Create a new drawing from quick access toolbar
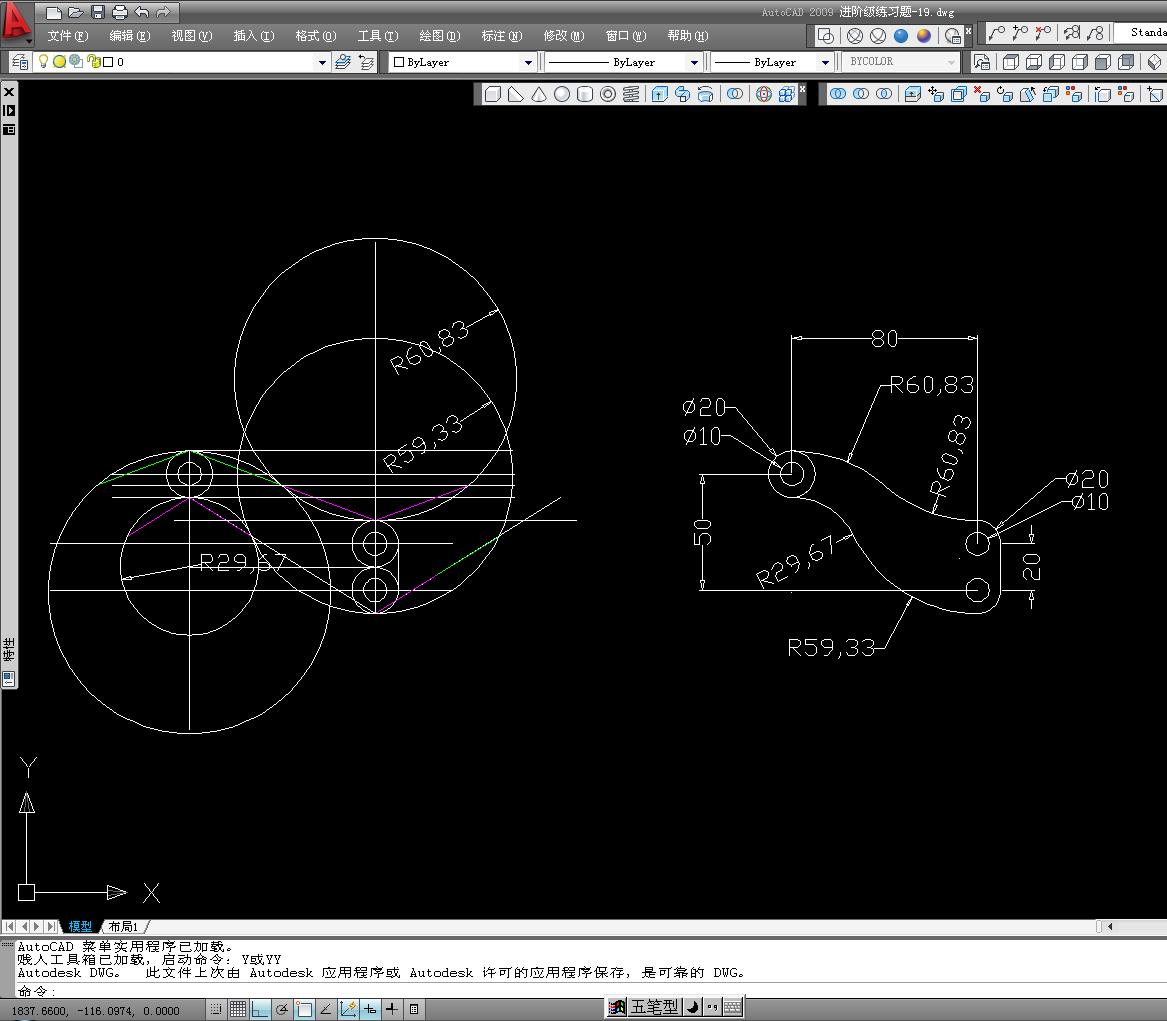 coord(54,12)
